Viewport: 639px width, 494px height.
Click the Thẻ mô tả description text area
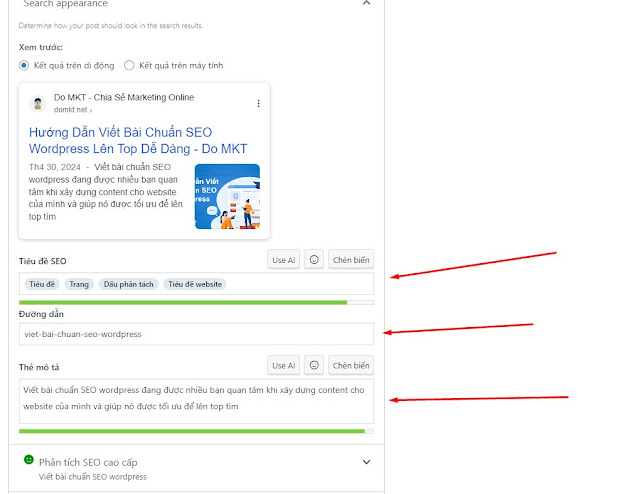(196, 401)
